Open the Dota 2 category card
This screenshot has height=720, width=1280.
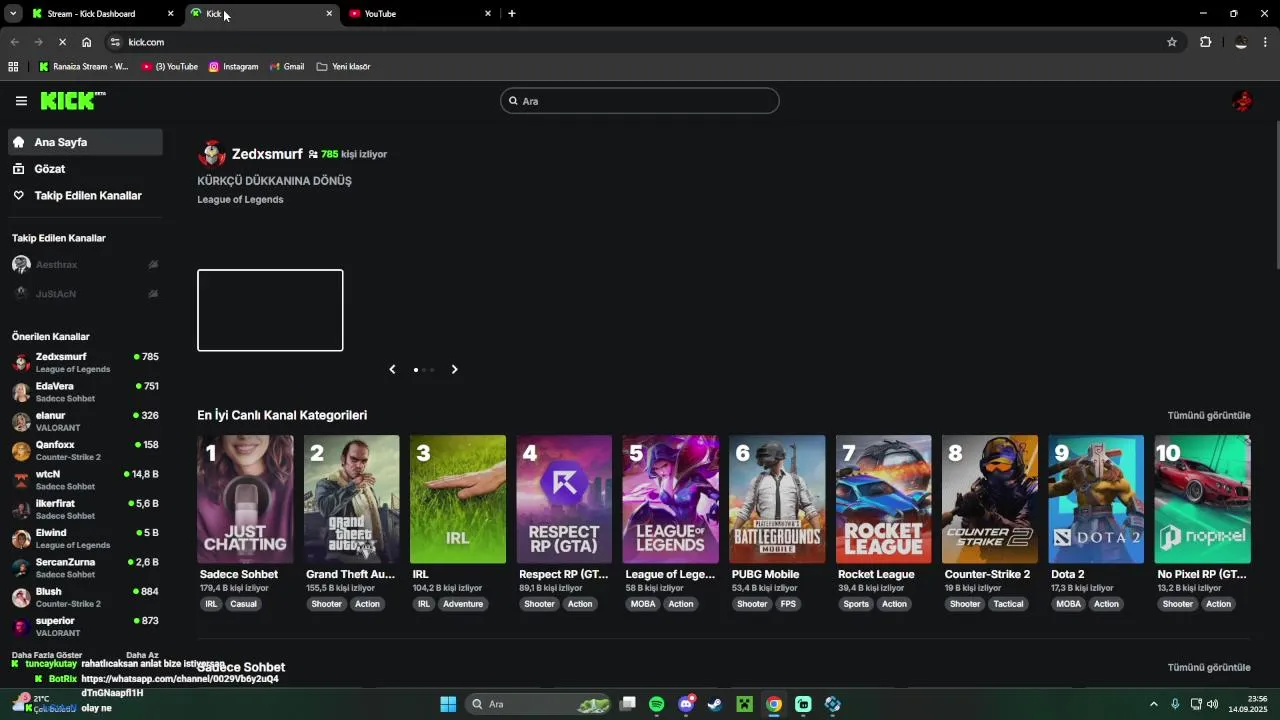click(x=1097, y=499)
